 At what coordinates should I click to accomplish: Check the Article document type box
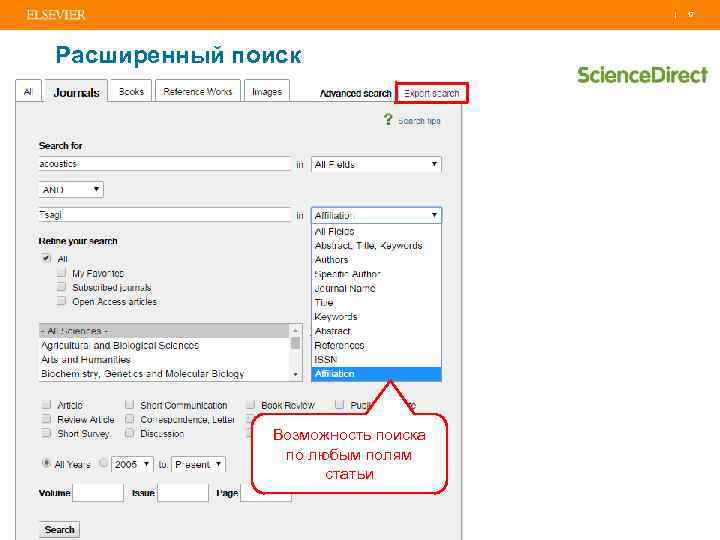46,405
